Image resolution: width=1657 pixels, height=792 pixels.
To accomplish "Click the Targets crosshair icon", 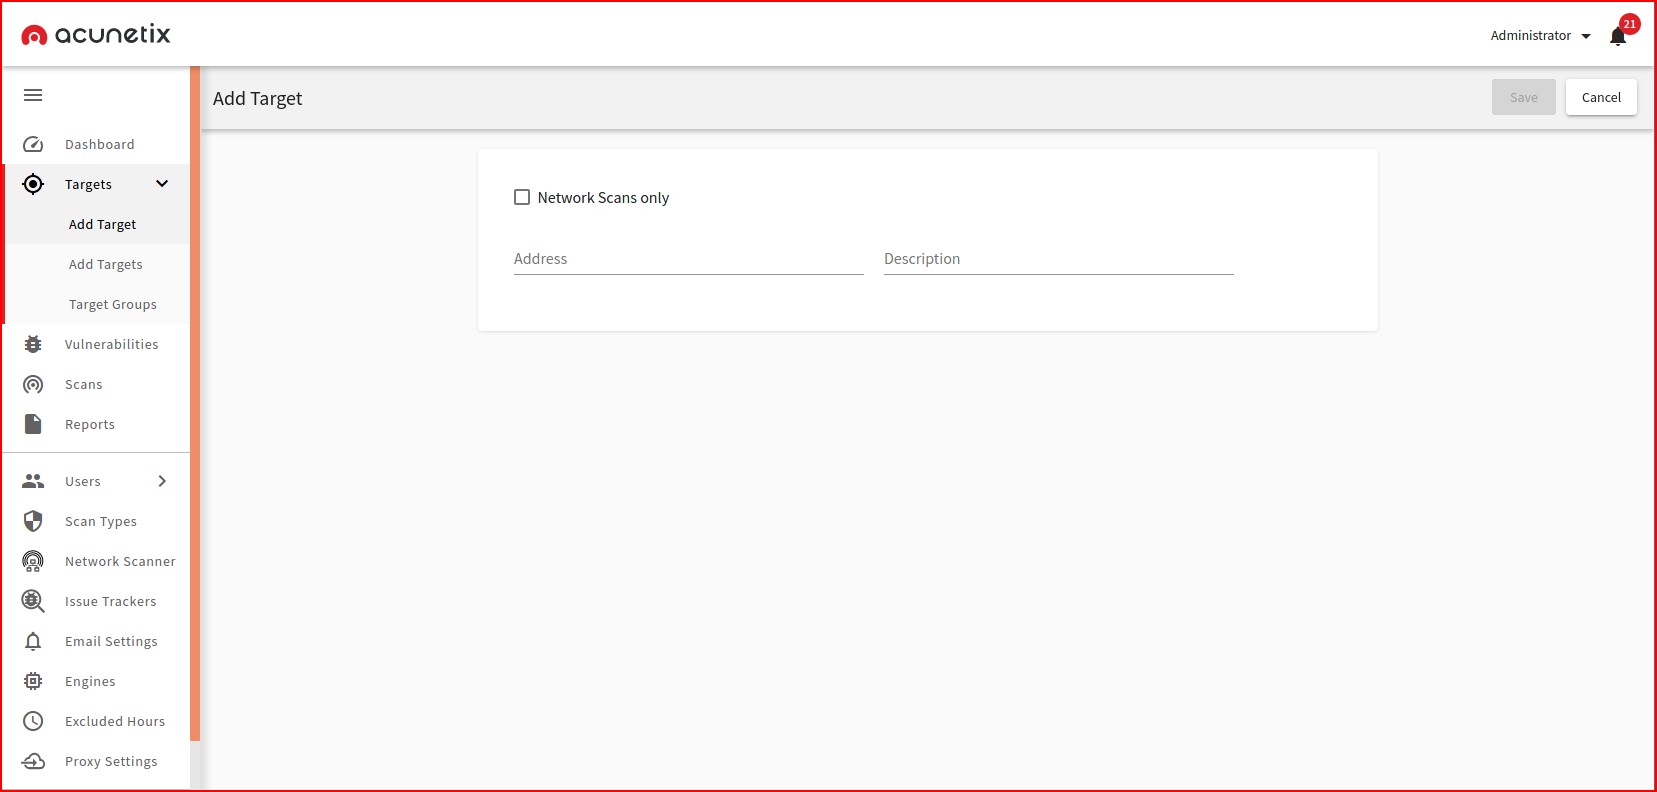I will coord(33,184).
